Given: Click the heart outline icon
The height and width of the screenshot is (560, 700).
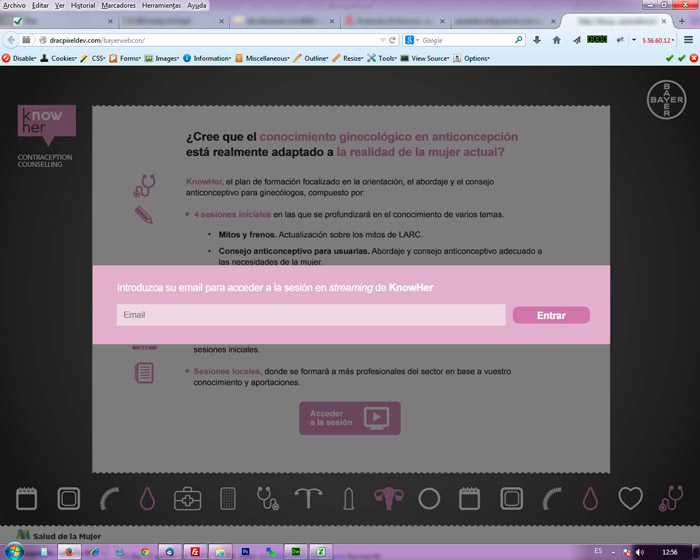Looking at the screenshot, I should coord(630,498).
